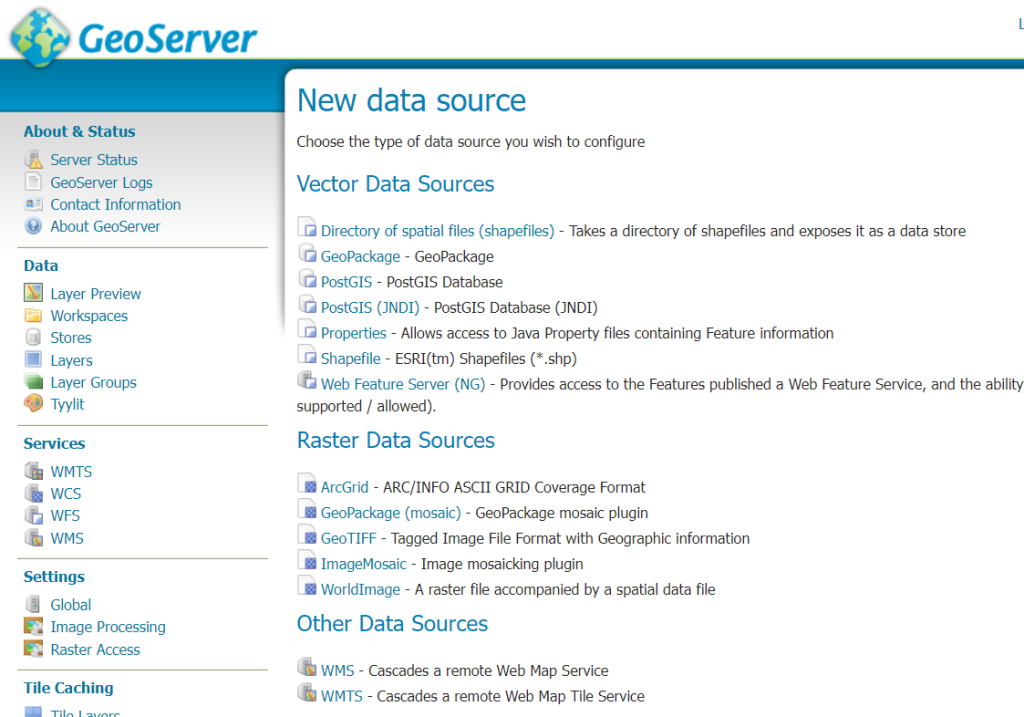Select the Properties data source link

coord(353,333)
